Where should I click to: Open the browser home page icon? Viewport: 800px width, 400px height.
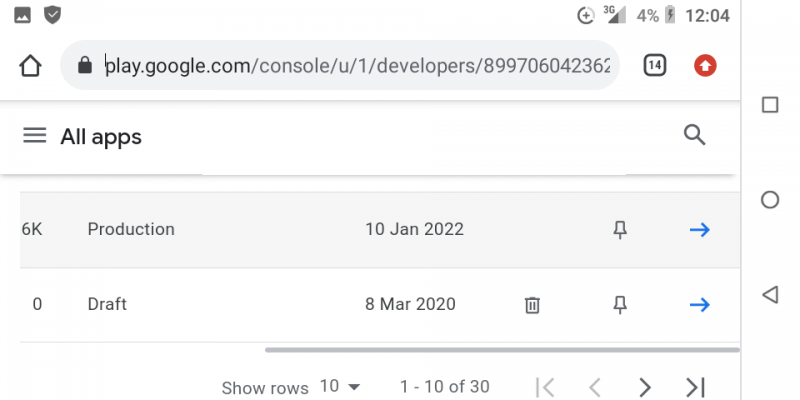30,66
